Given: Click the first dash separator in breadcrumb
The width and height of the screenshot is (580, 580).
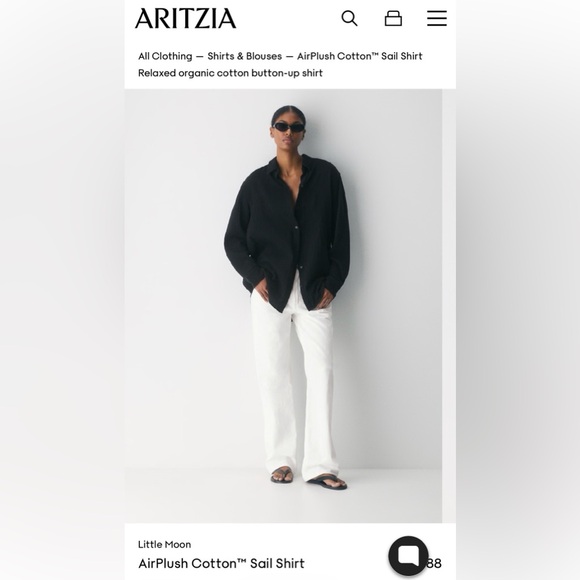Looking at the screenshot, I should [x=200, y=57].
